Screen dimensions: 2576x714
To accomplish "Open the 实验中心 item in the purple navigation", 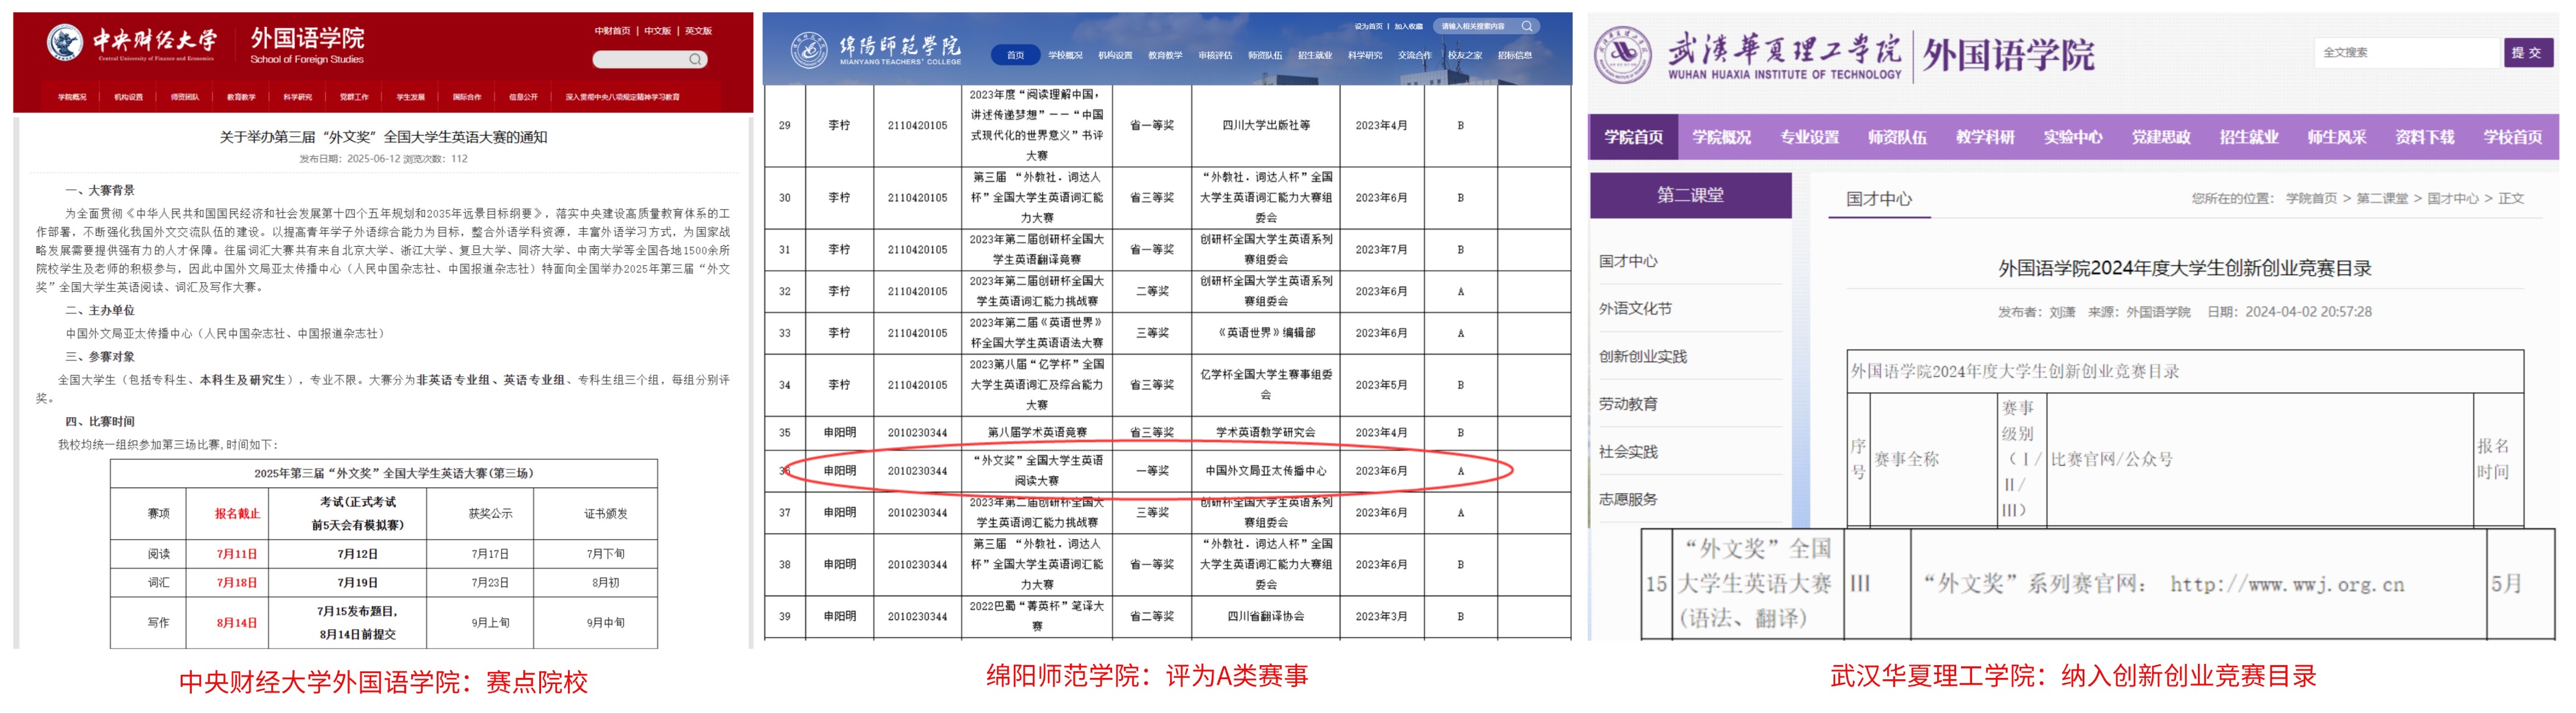I will (x=2072, y=137).
